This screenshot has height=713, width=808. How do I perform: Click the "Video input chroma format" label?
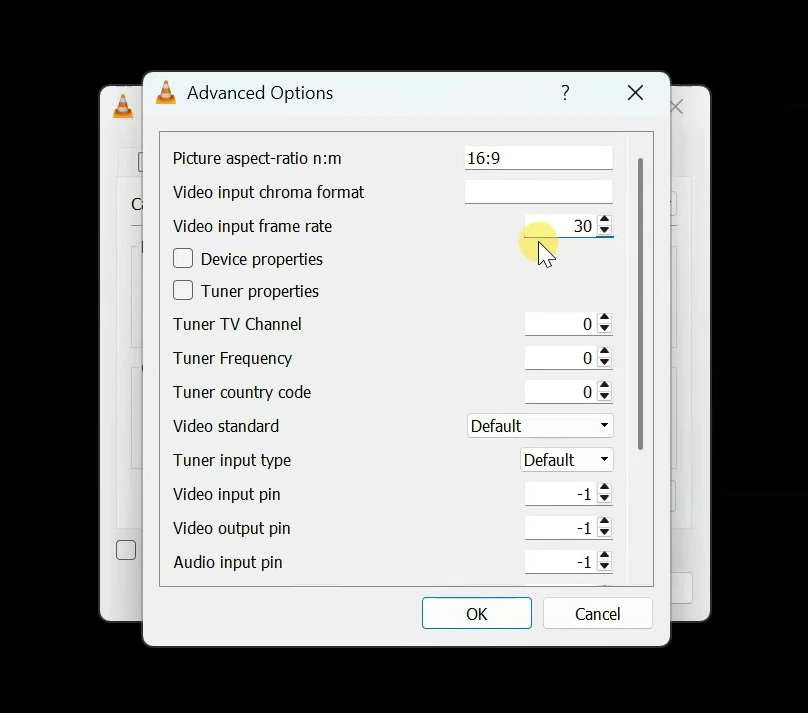(268, 192)
